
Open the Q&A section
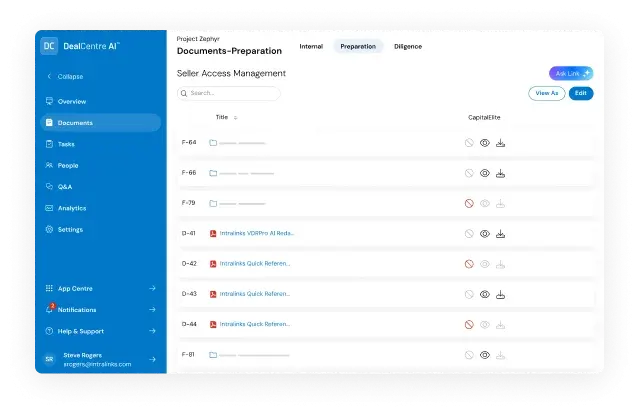(65, 187)
